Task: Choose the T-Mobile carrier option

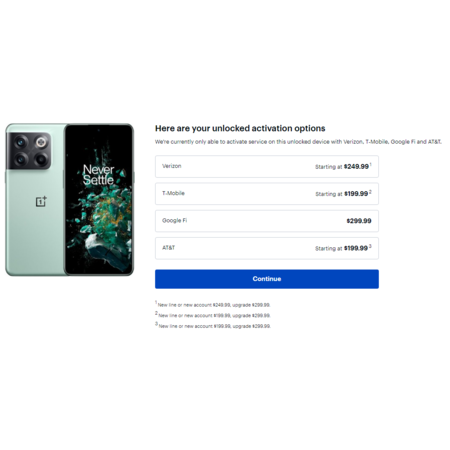Action: tap(267, 194)
